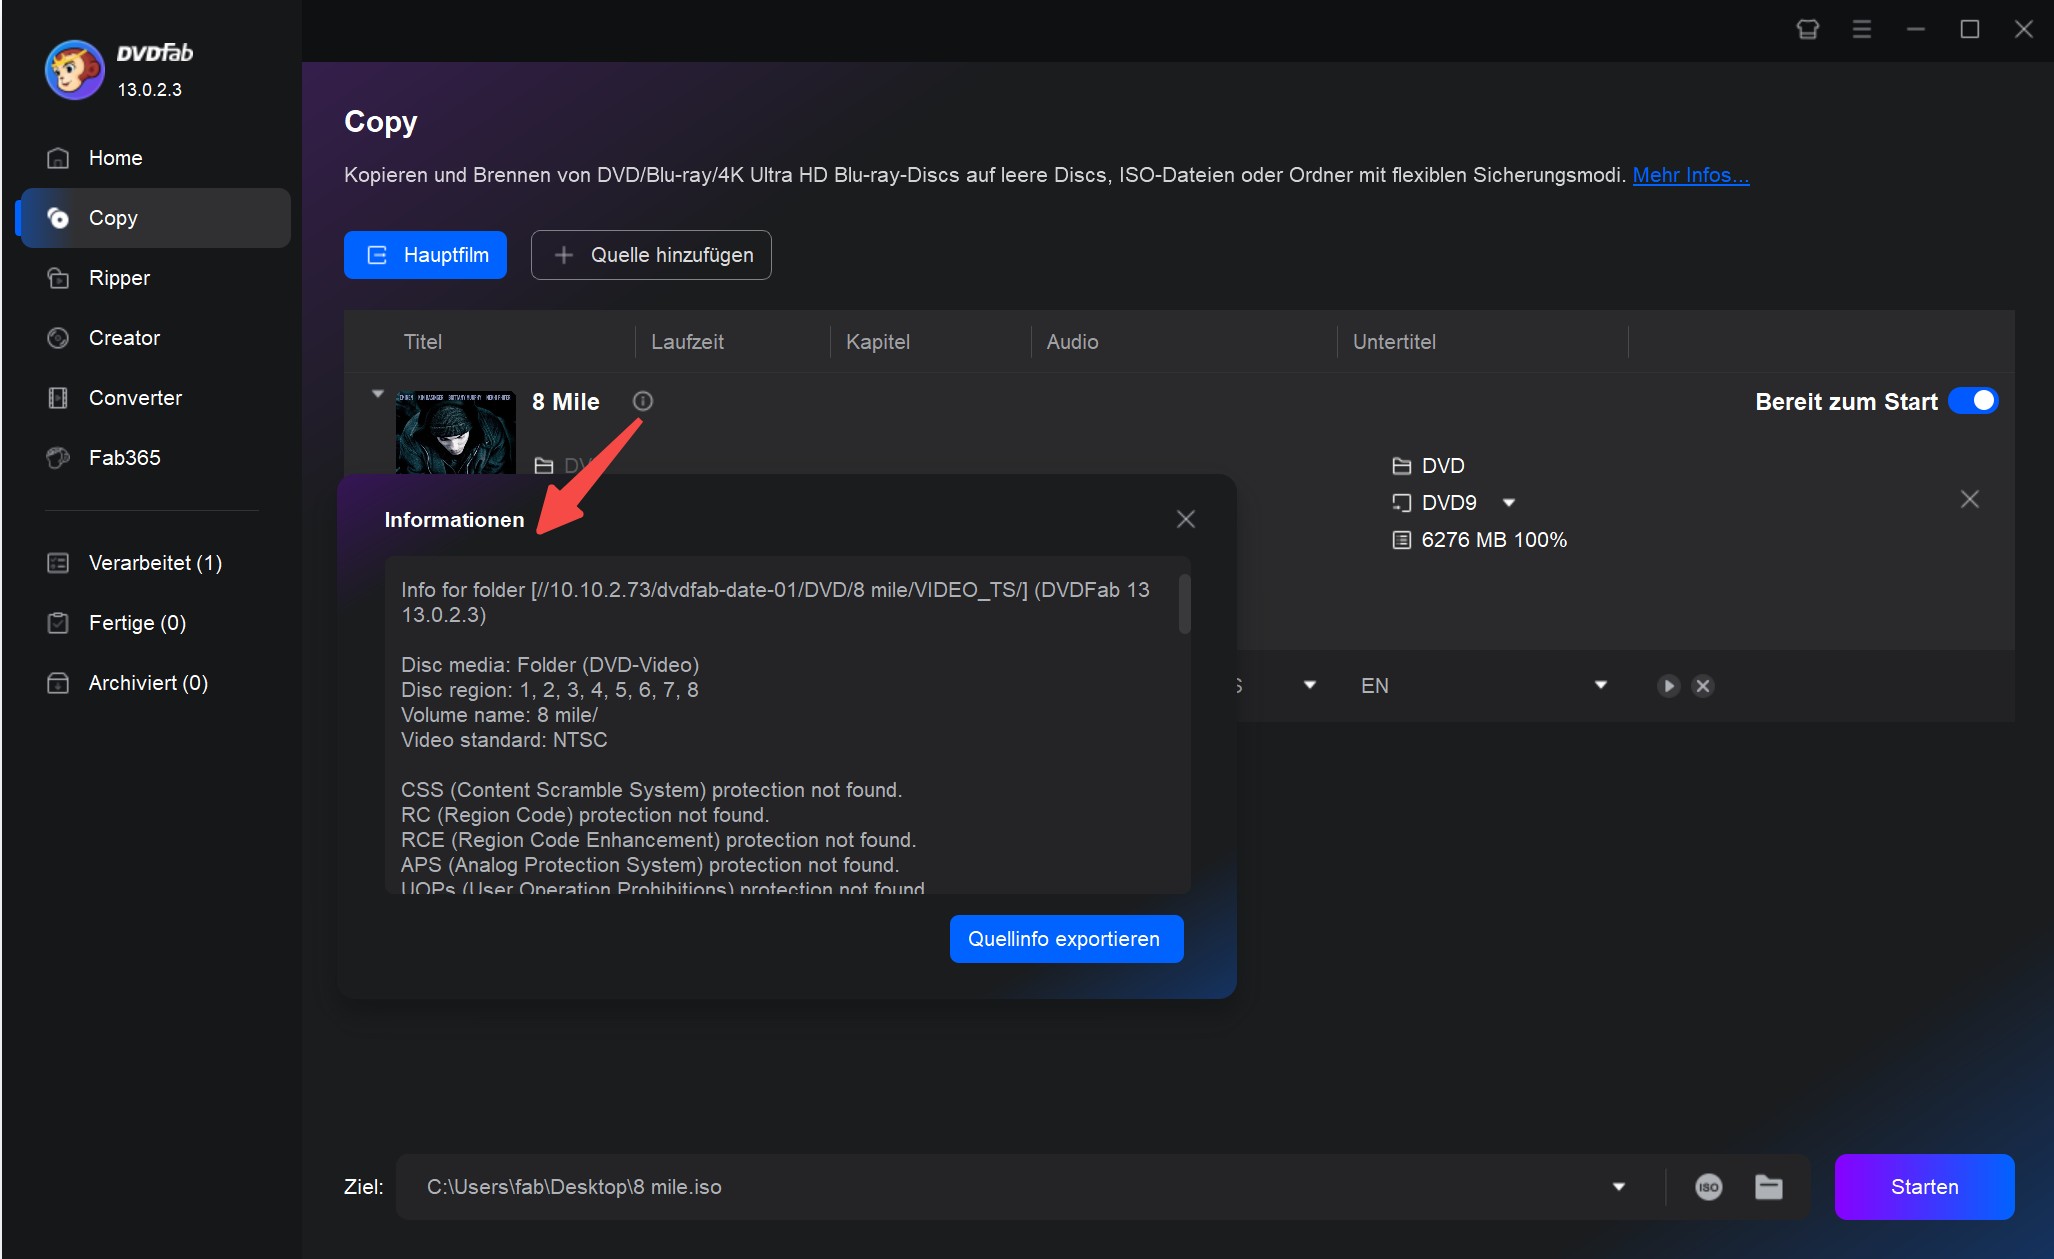The image size is (2054, 1259).
Task: Collapse the 8 Mile title row
Action: [x=378, y=394]
